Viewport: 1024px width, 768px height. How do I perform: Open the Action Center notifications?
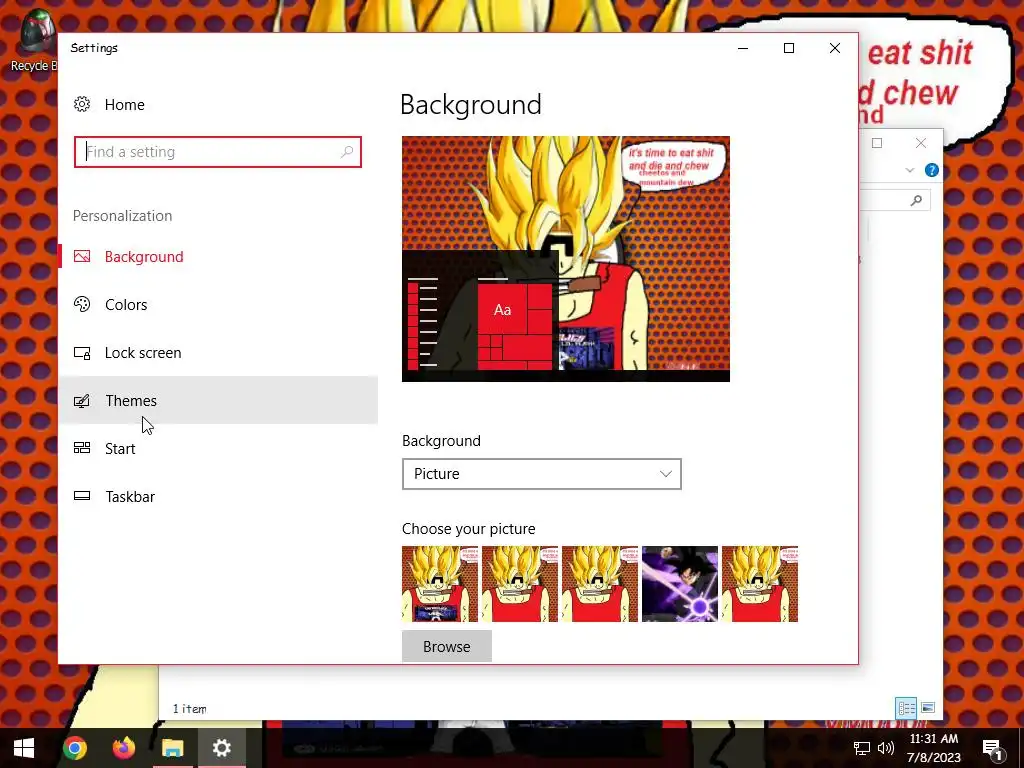pyautogui.click(x=993, y=748)
